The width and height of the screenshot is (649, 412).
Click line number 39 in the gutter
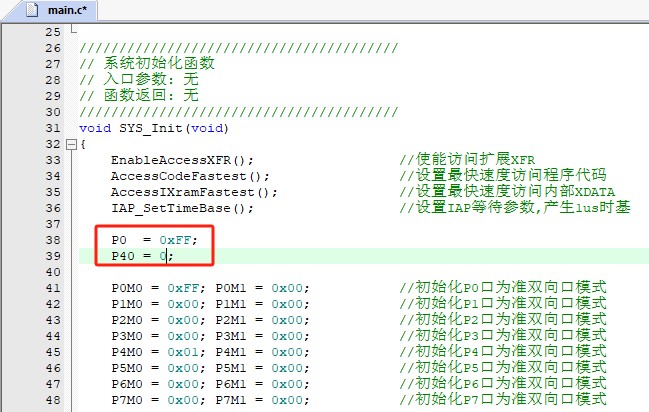[x=53, y=256]
